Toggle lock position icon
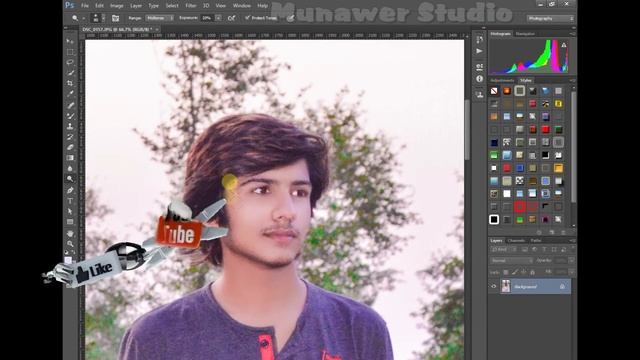 pos(524,272)
